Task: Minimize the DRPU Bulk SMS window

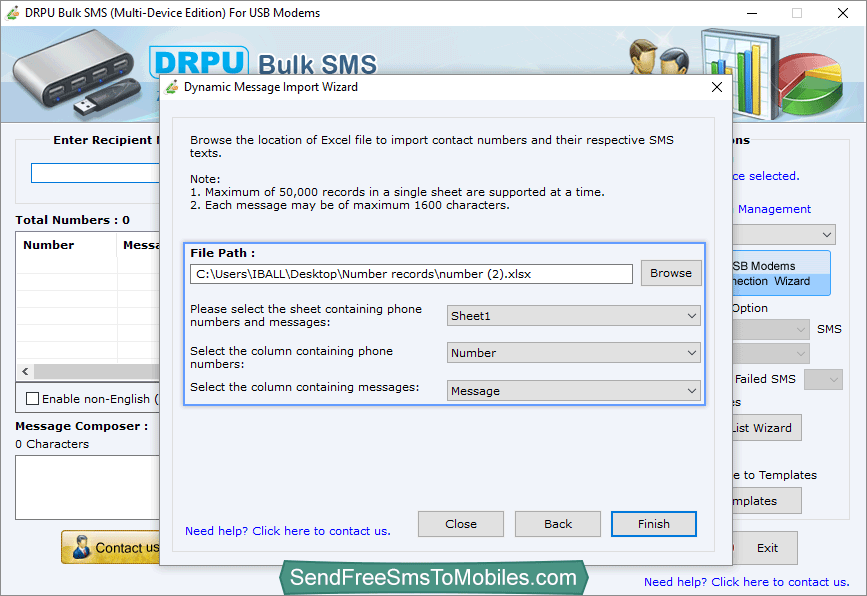Action: tap(752, 13)
